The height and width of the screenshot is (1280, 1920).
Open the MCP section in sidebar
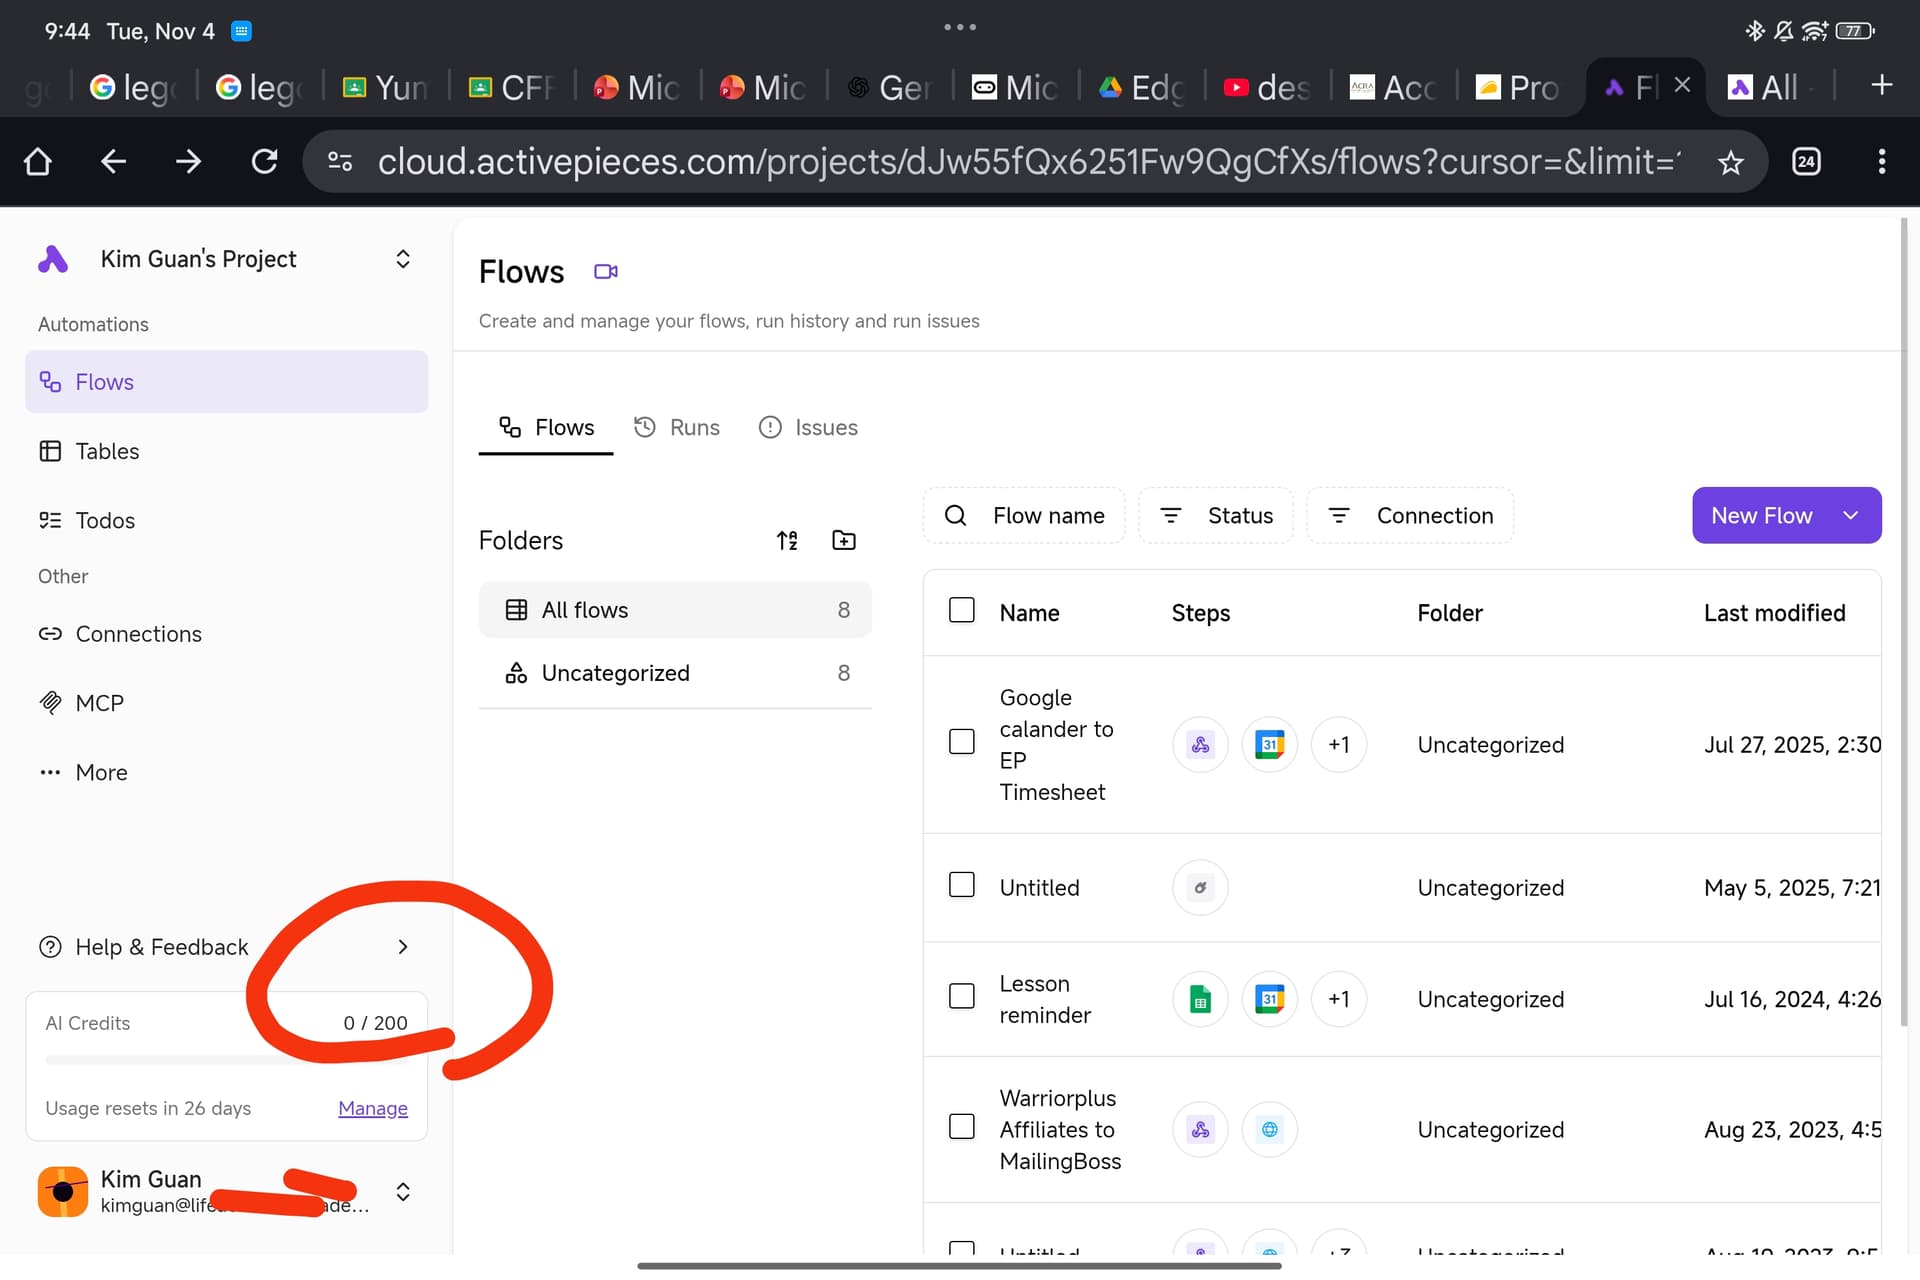100,703
